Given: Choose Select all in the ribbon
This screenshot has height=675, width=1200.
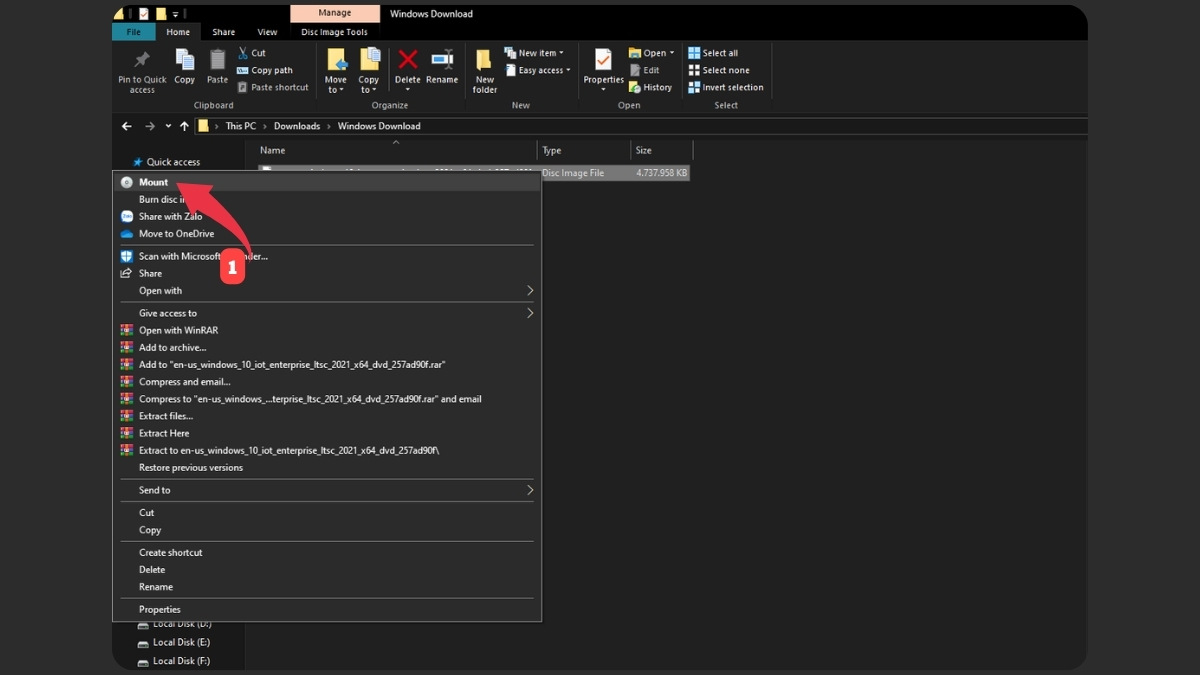Looking at the screenshot, I should [713, 53].
